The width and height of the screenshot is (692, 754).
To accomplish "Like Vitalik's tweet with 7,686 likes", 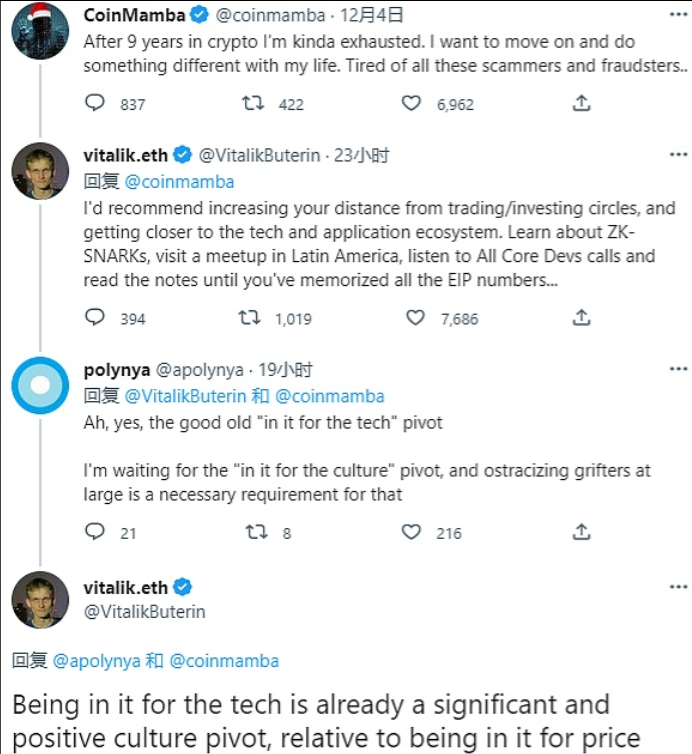I will pos(415,318).
